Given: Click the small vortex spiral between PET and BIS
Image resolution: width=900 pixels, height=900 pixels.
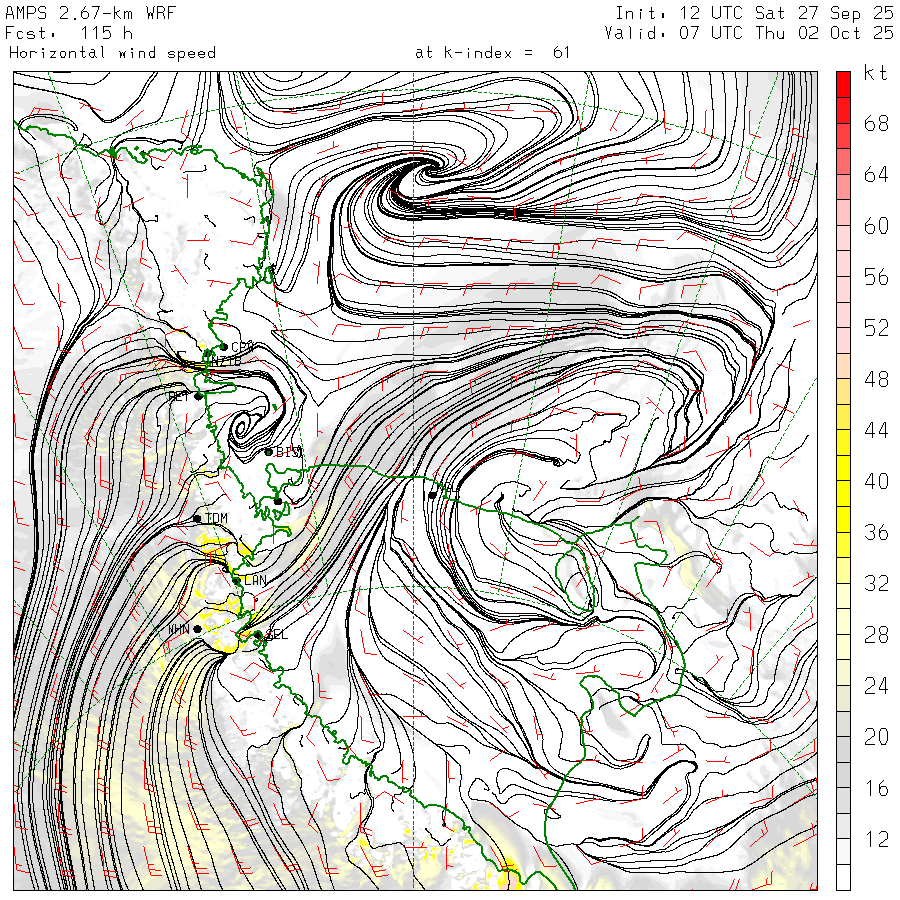Looking at the screenshot, I should coord(241,426).
